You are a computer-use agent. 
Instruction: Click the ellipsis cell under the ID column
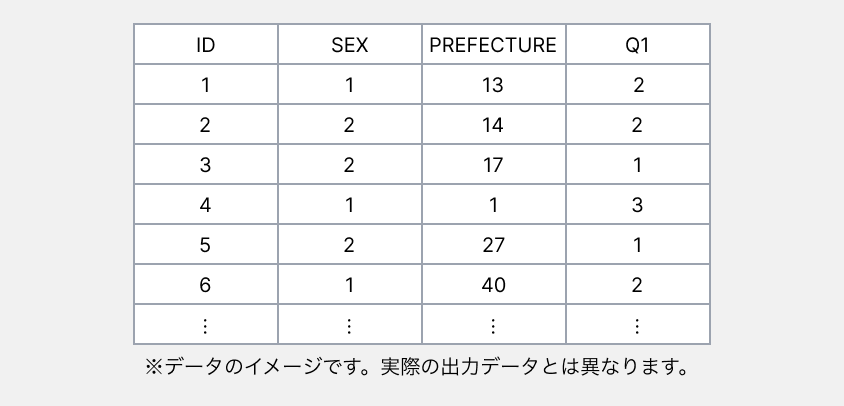point(206,325)
